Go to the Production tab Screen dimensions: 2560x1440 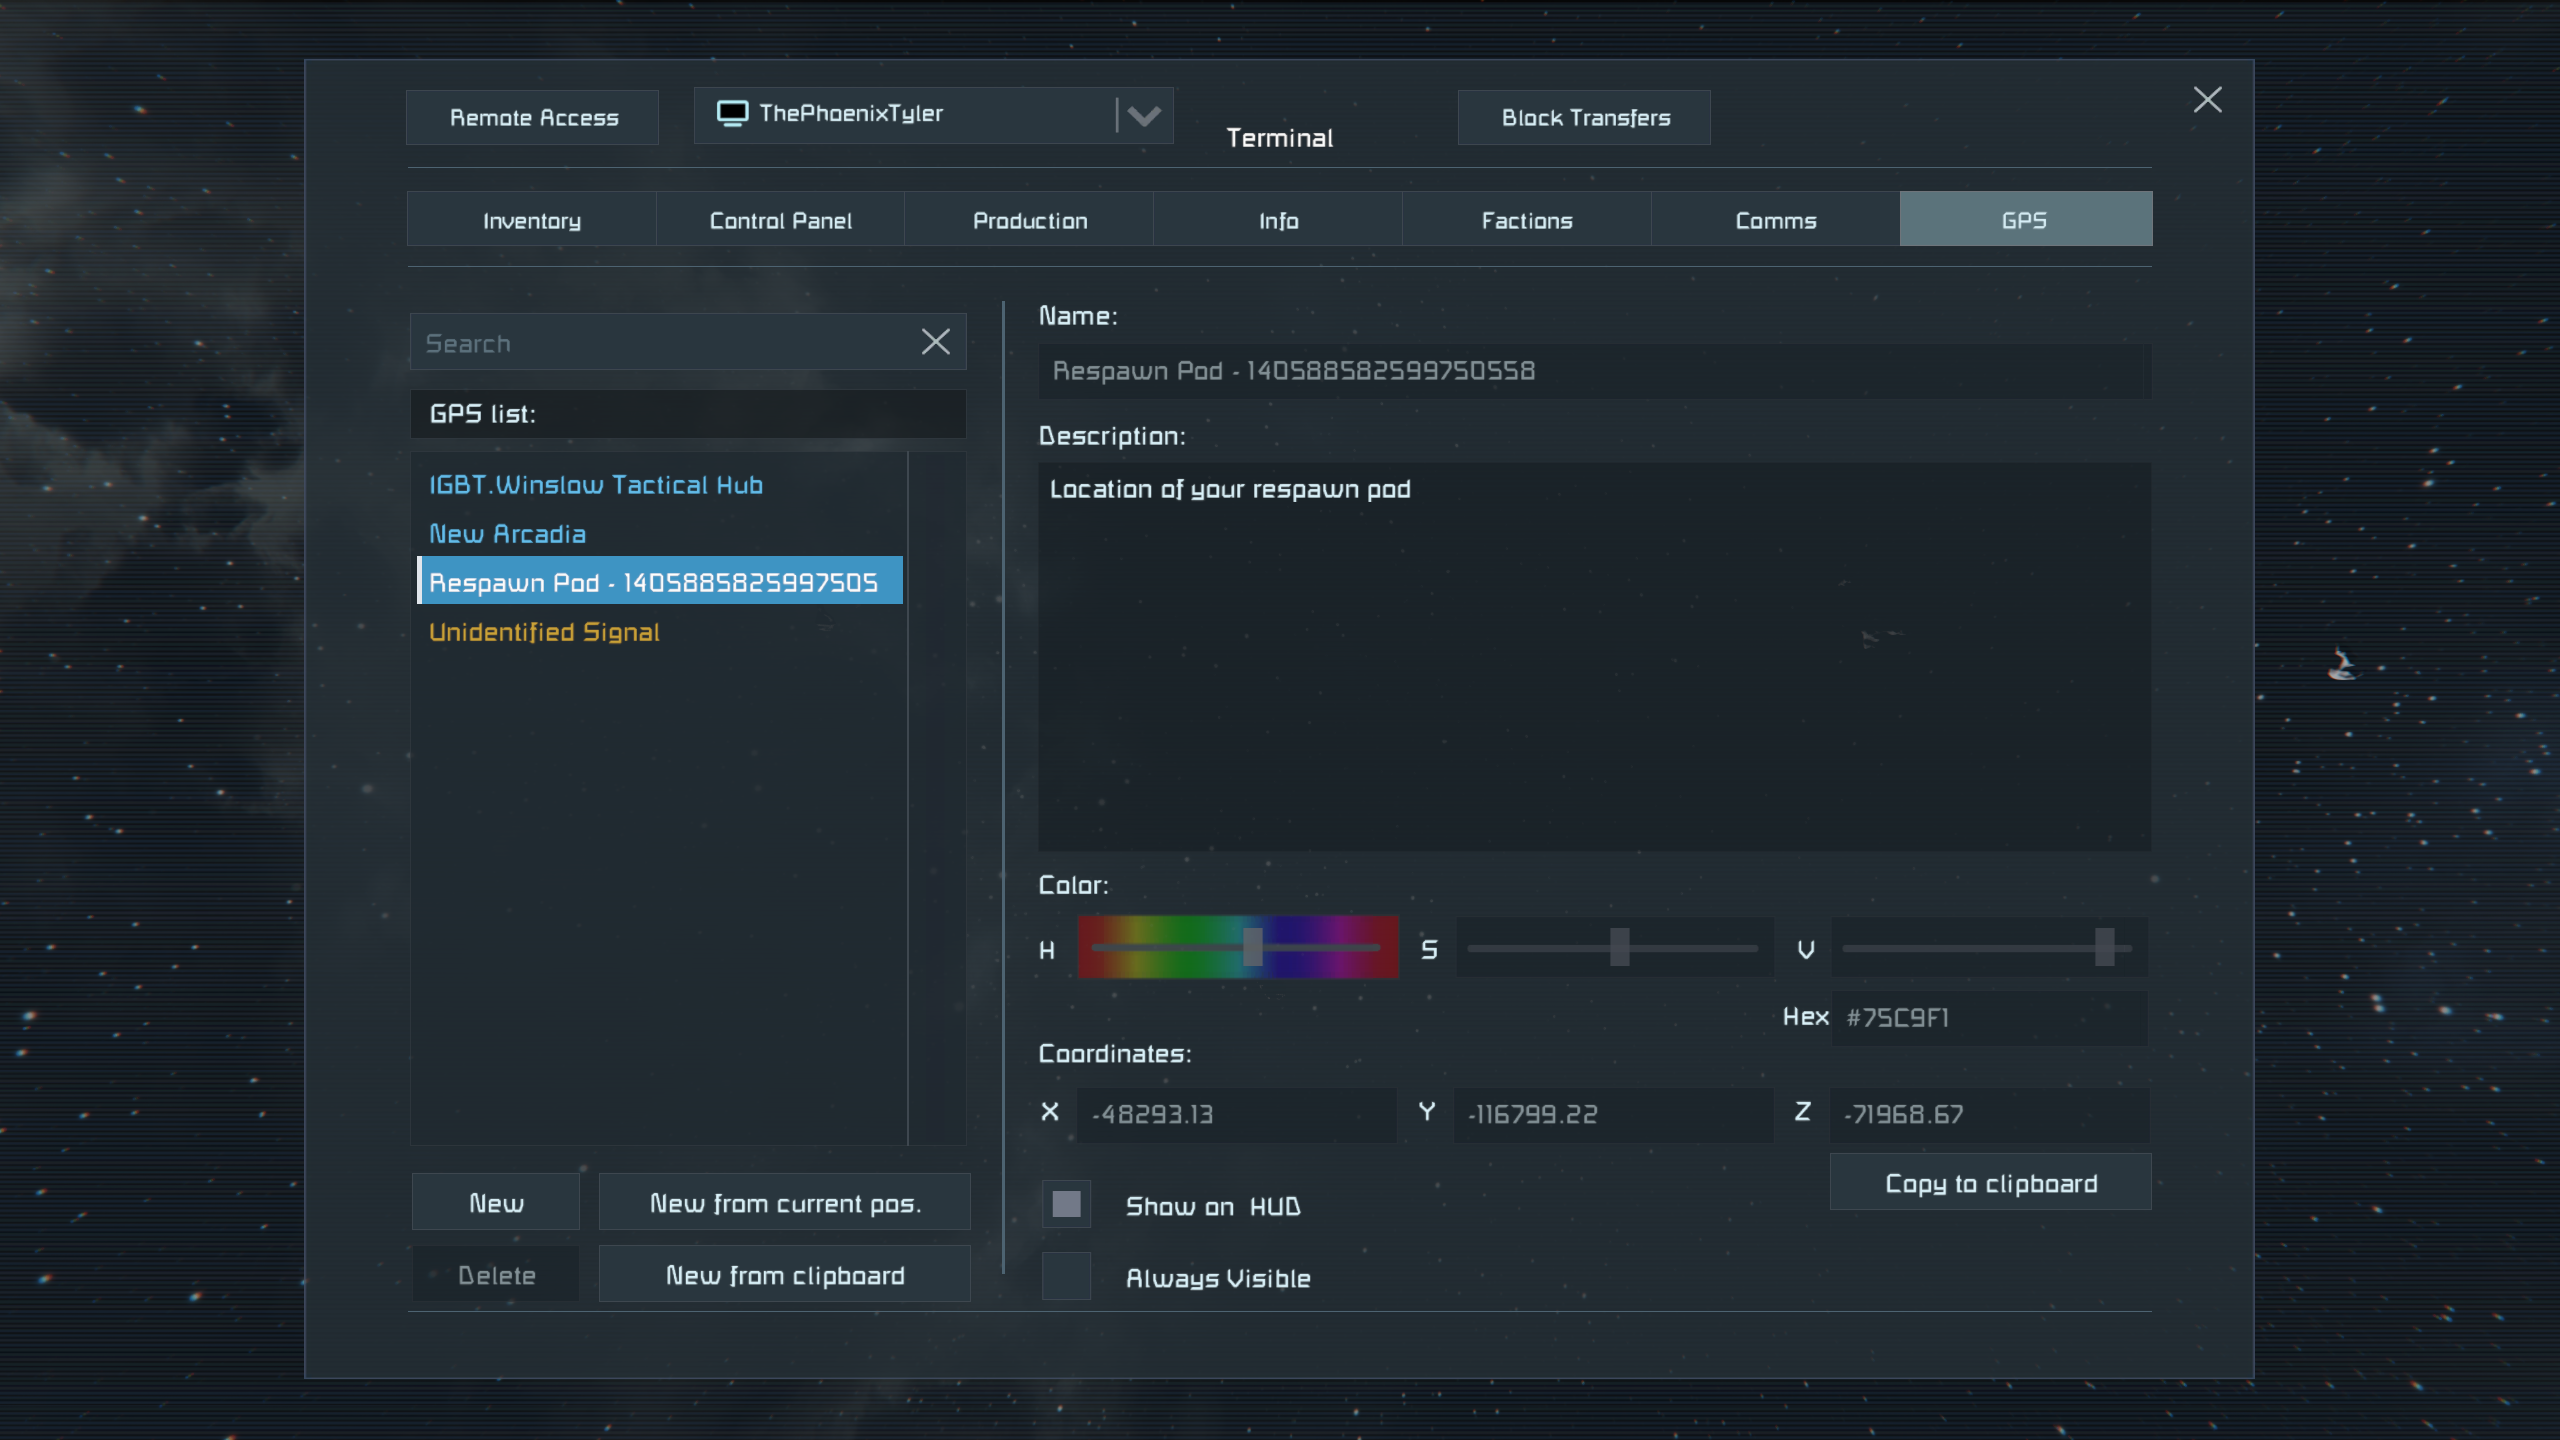pos(1030,220)
